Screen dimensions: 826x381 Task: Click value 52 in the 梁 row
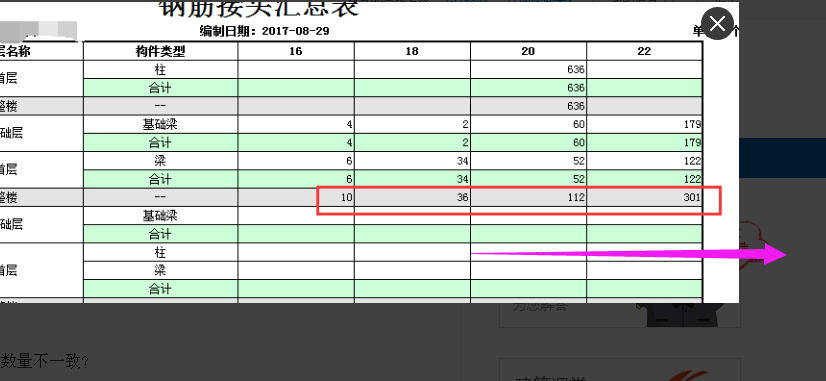click(x=579, y=161)
